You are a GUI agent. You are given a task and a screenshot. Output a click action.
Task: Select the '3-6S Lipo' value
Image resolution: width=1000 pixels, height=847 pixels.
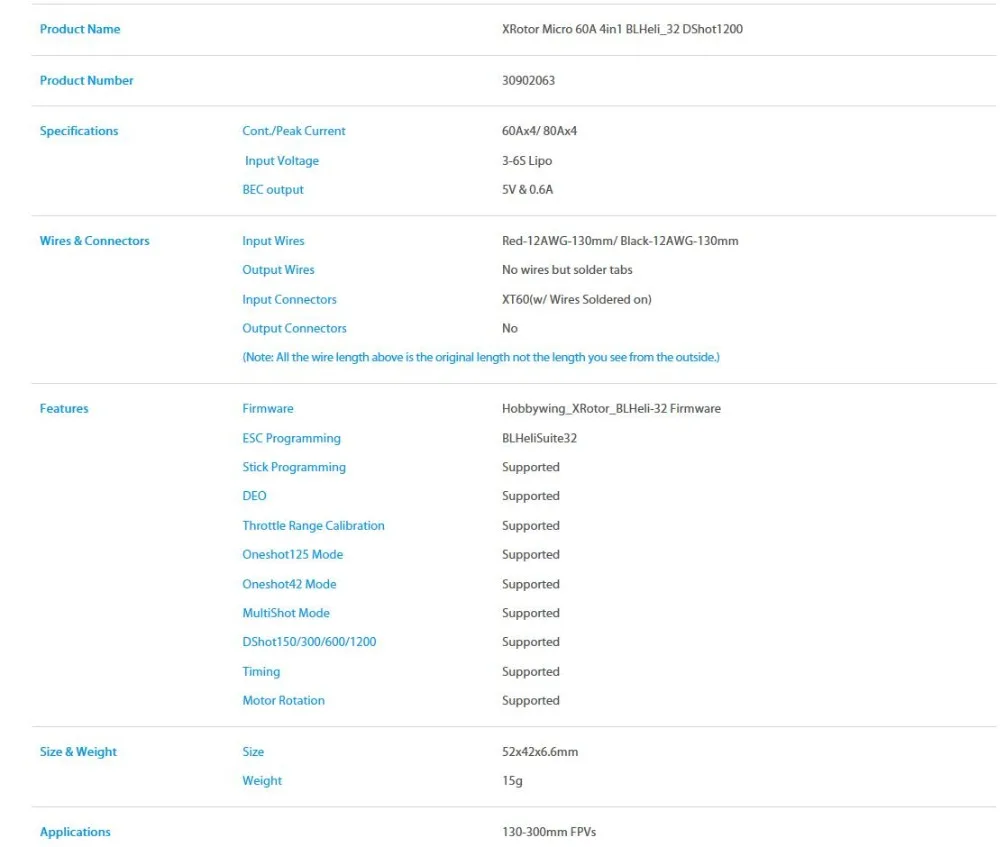(527, 161)
